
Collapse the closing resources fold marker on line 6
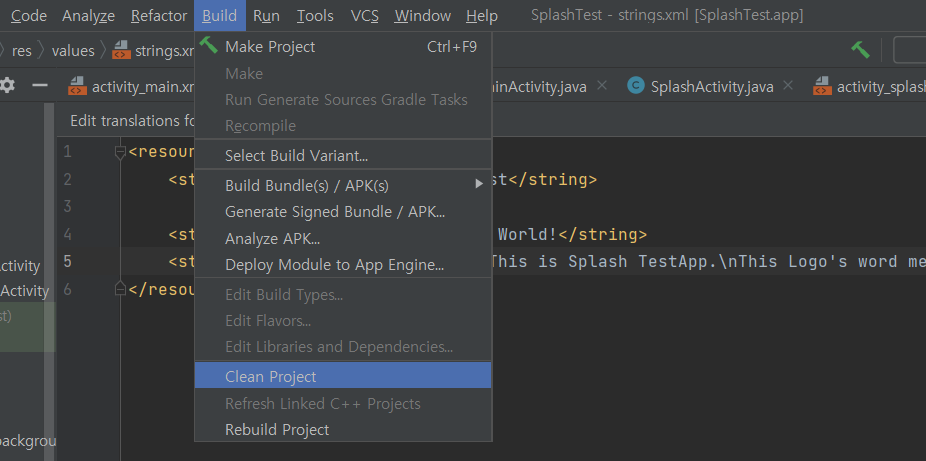(x=121, y=290)
